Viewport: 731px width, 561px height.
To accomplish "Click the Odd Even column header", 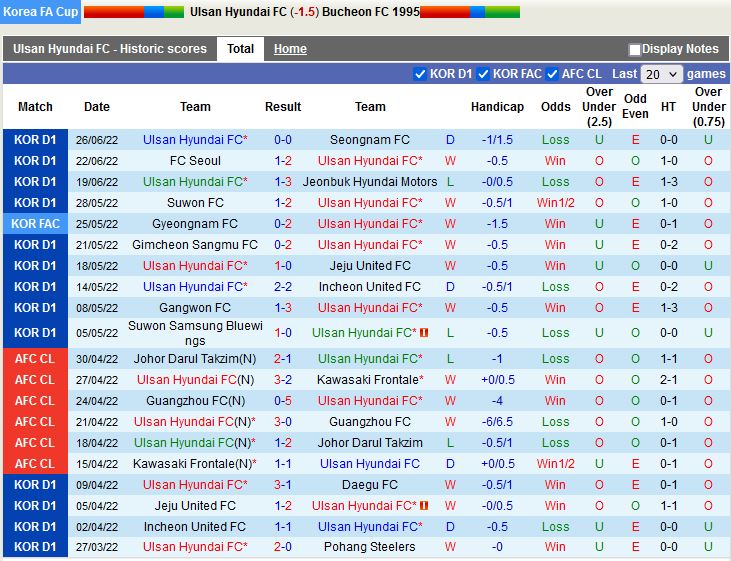I will click(635, 106).
